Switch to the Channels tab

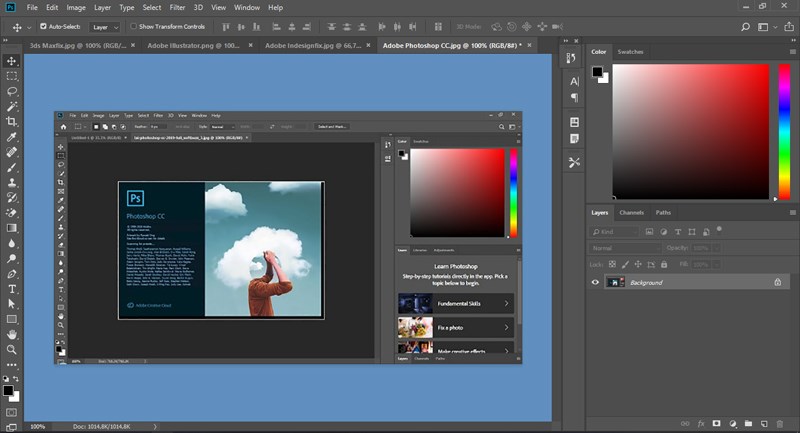click(632, 213)
